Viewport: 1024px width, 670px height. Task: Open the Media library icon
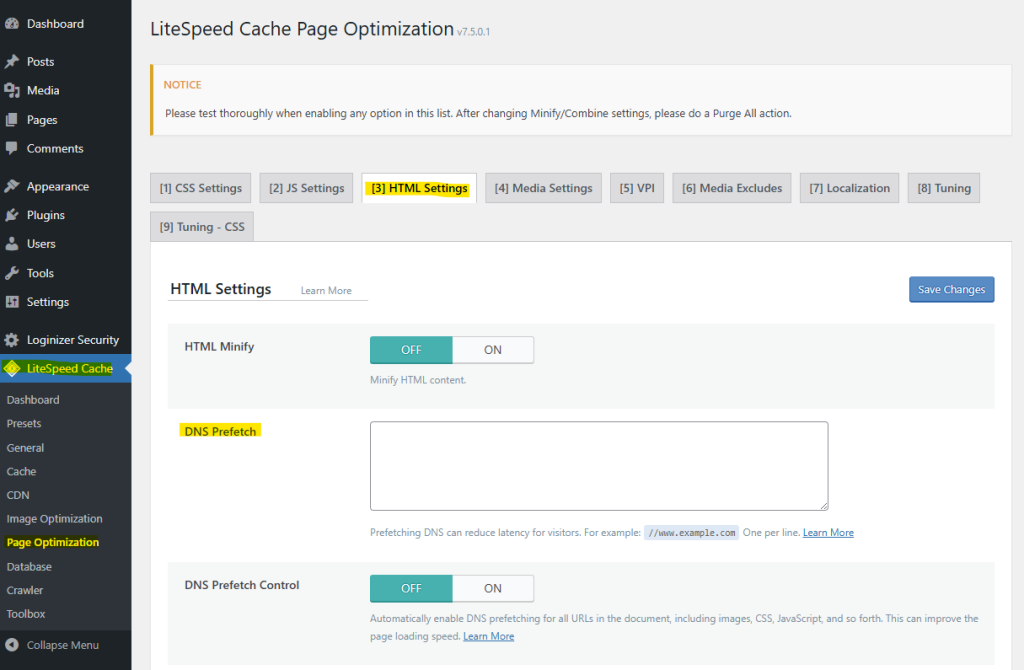pos(12,90)
